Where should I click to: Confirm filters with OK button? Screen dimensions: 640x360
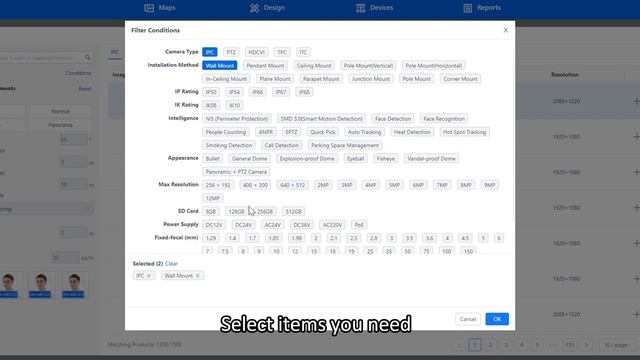click(x=497, y=319)
